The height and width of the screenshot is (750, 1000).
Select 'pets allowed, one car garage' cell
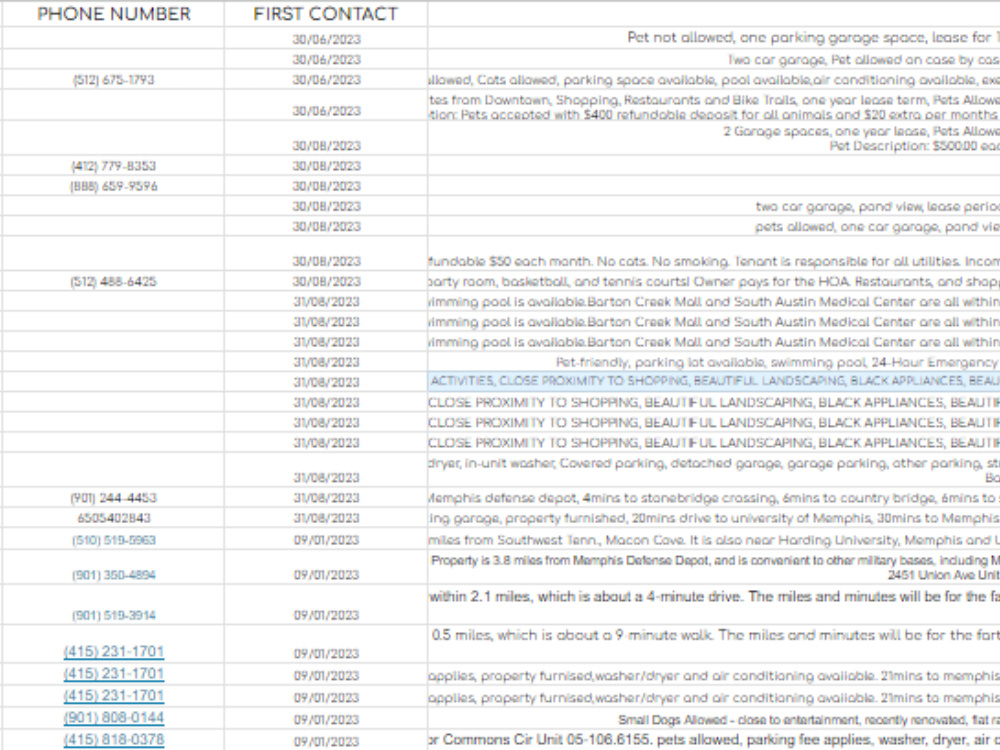[714, 226]
